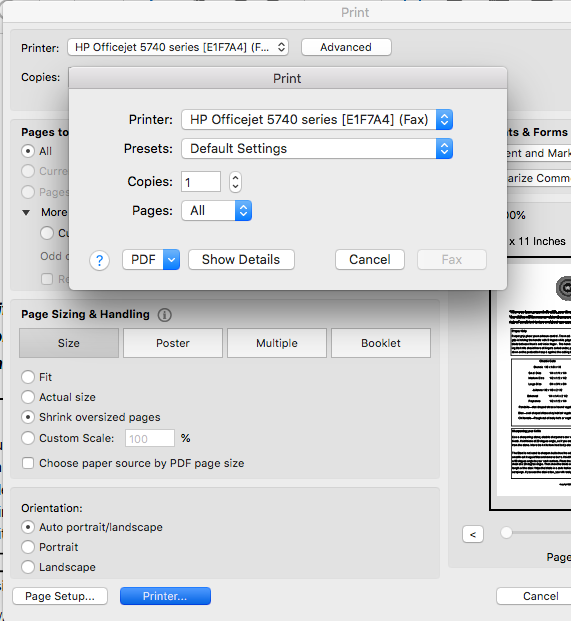Select Actual size radio button
The image size is (571, 621).
28,397
